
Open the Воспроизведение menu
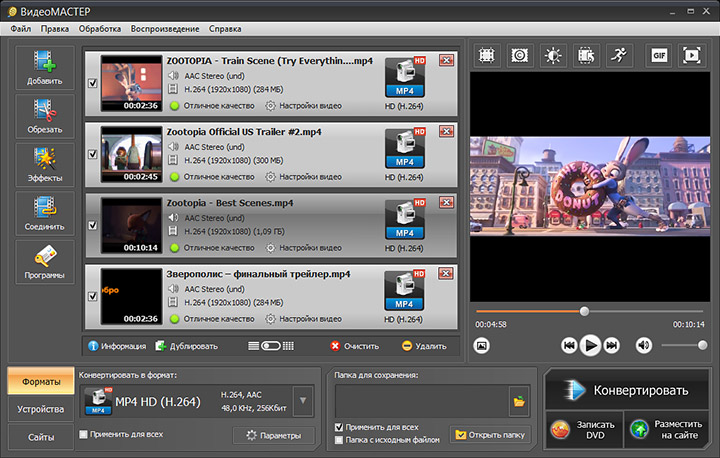[x=165, y=29]
